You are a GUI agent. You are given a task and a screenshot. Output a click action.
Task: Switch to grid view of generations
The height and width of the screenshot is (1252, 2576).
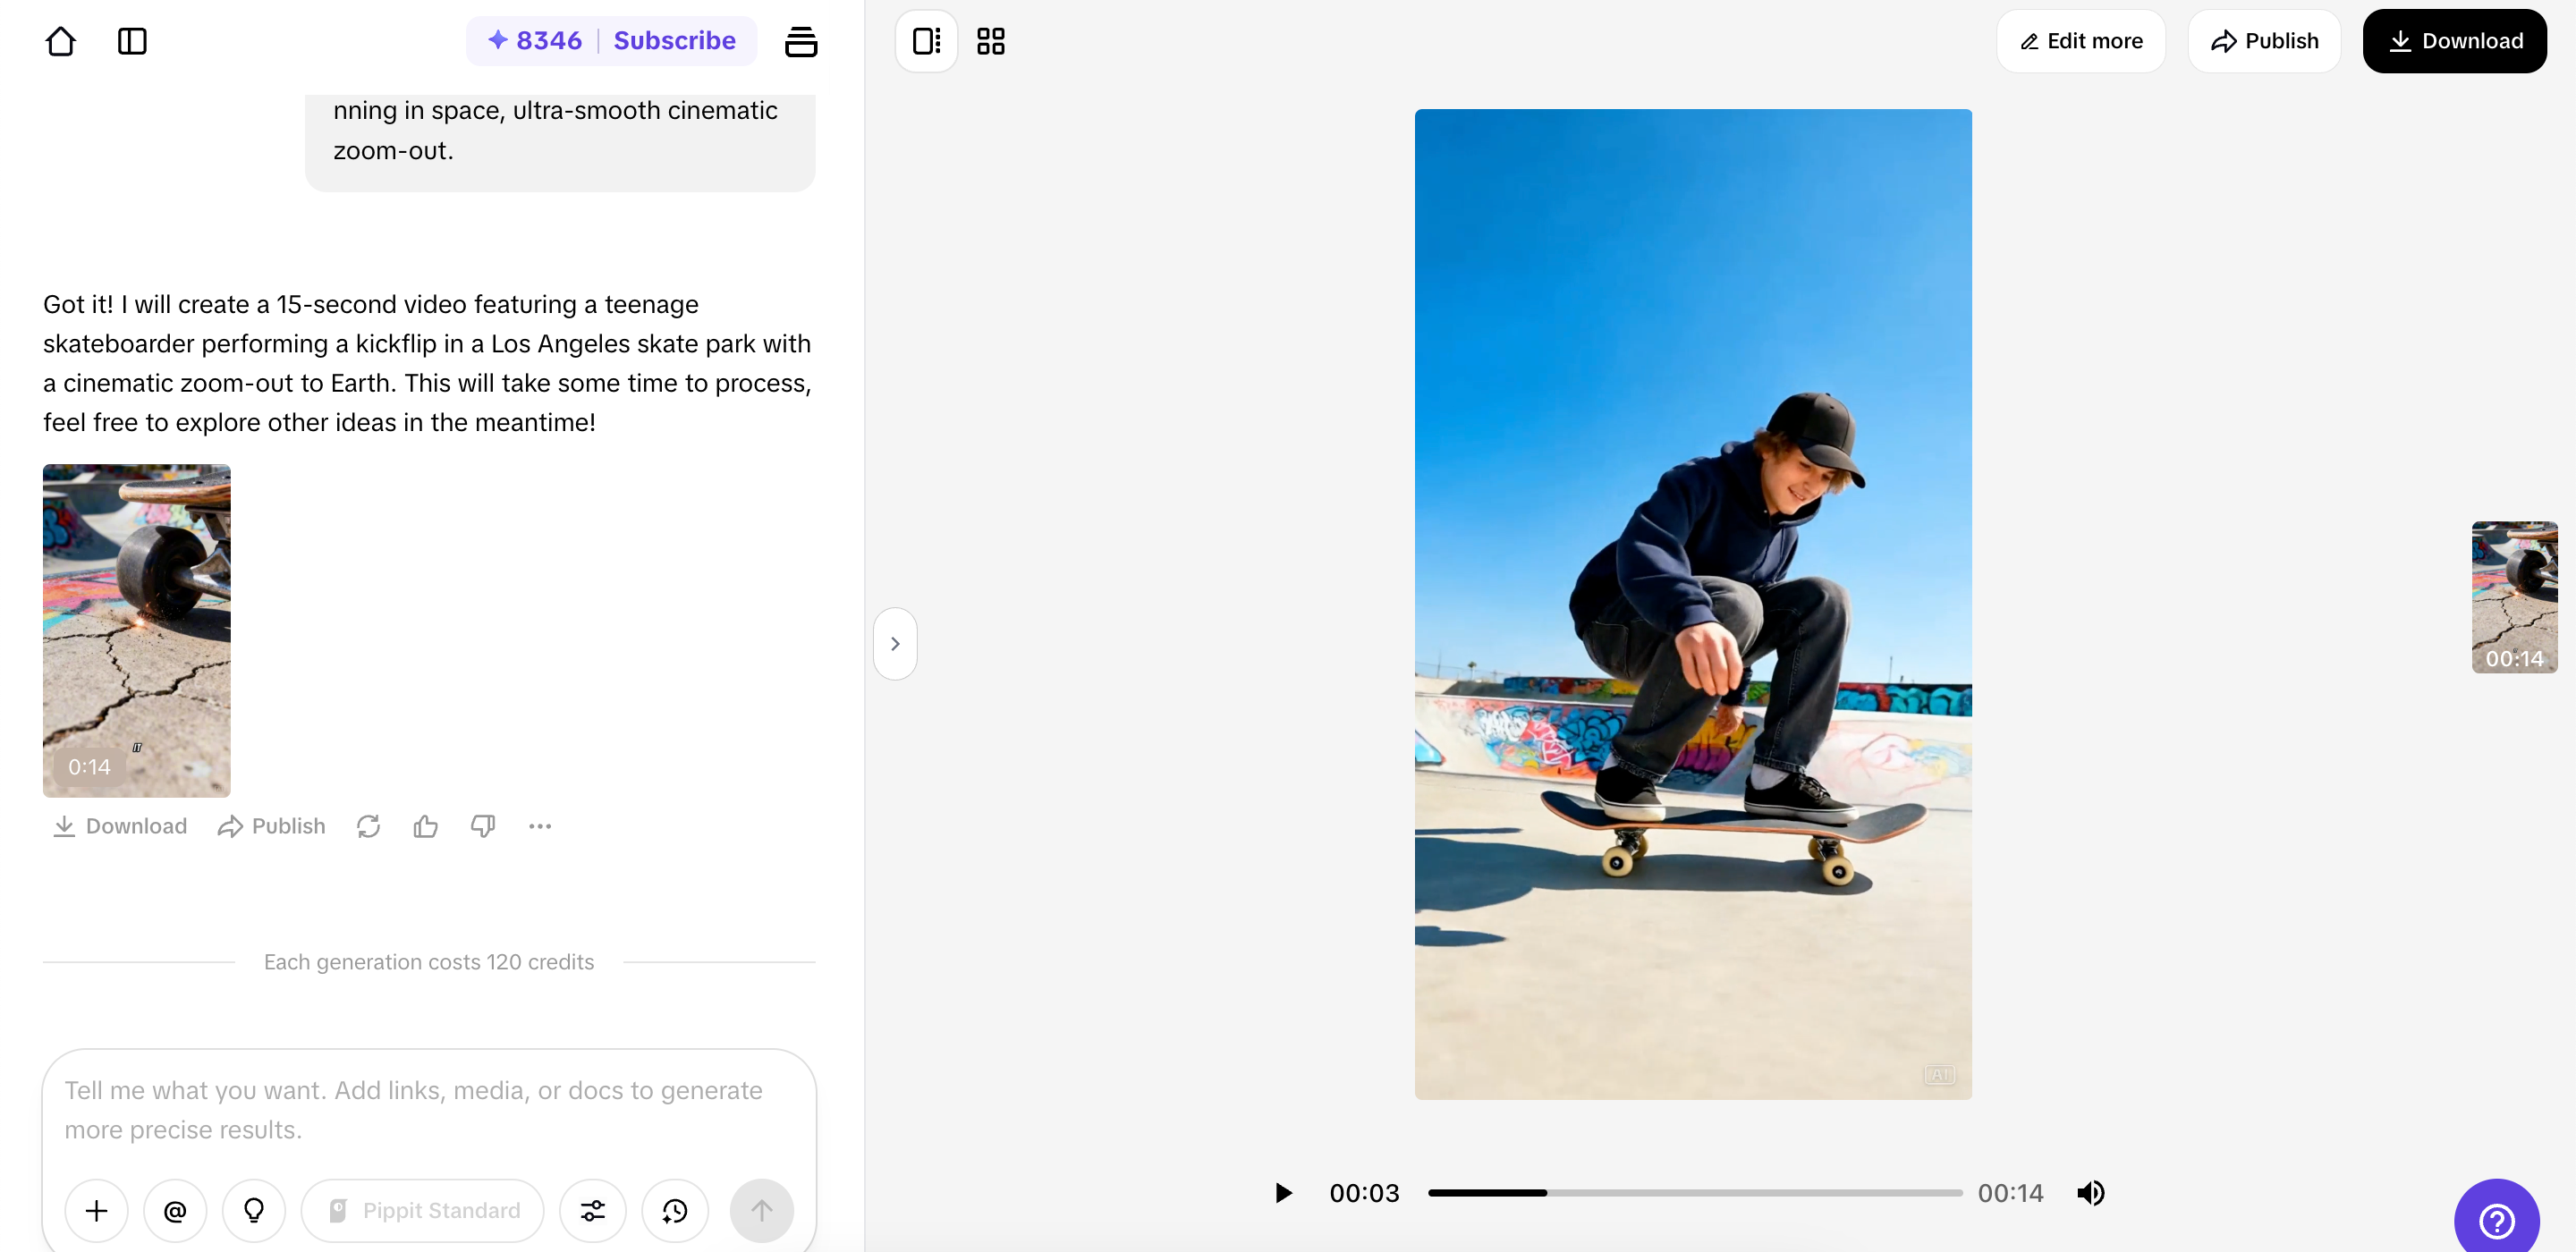click(x=990, y=41)
